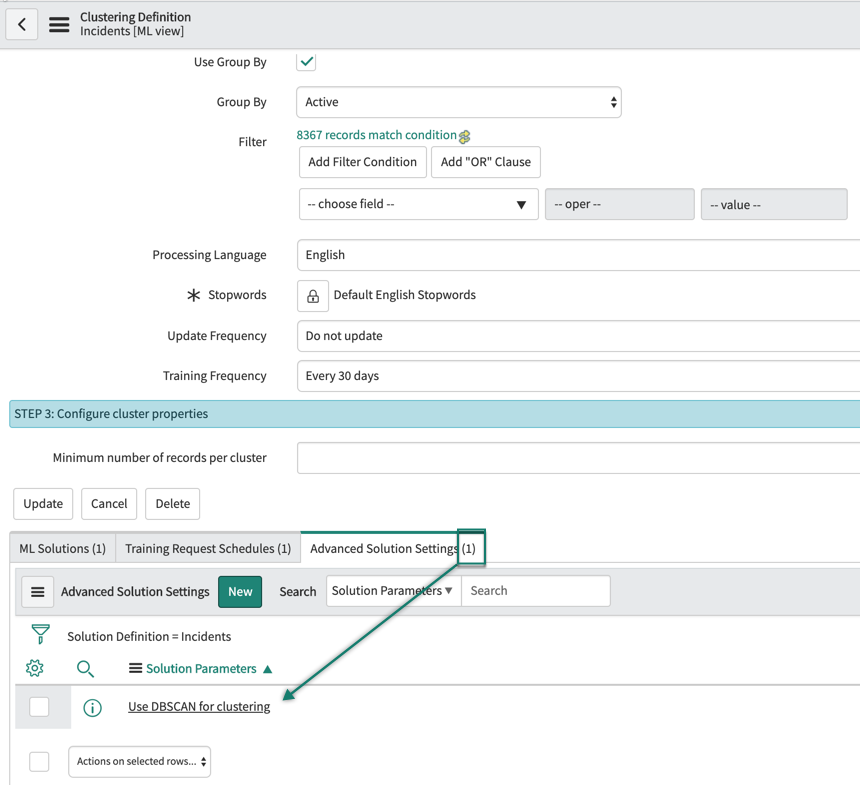
Task: Open the Use DBSCAN for clustering record
Action: [199, 707]
